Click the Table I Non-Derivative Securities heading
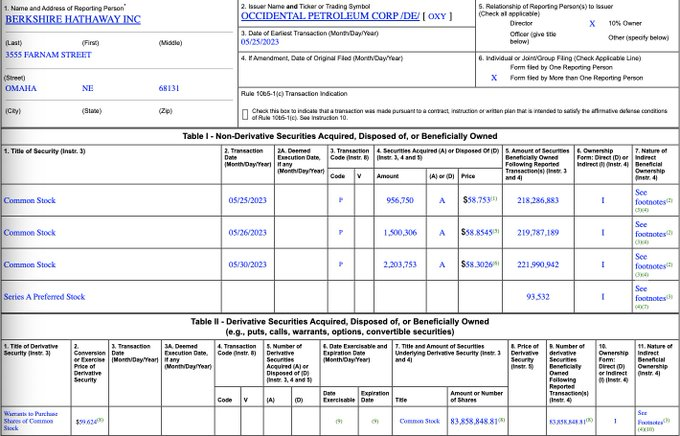 (340, 136)
